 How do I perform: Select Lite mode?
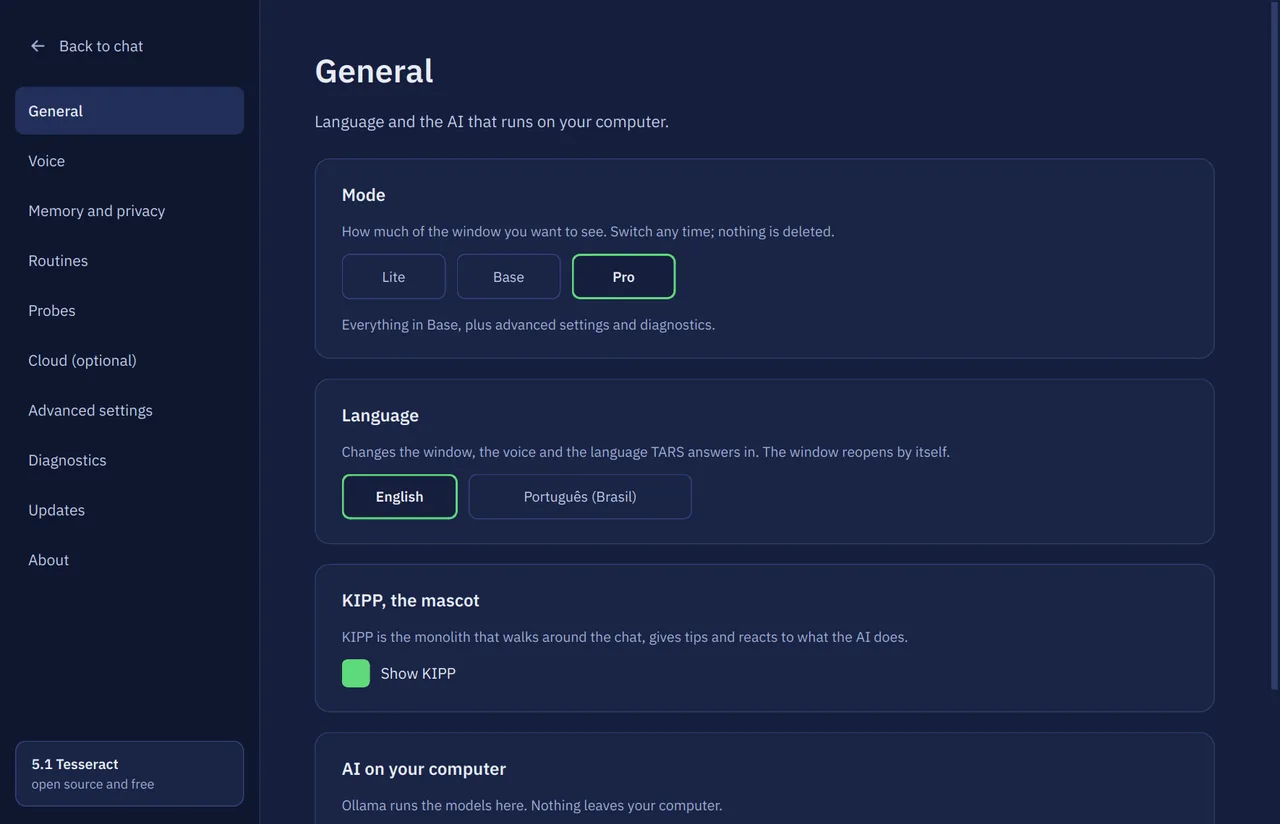(393, 277)
